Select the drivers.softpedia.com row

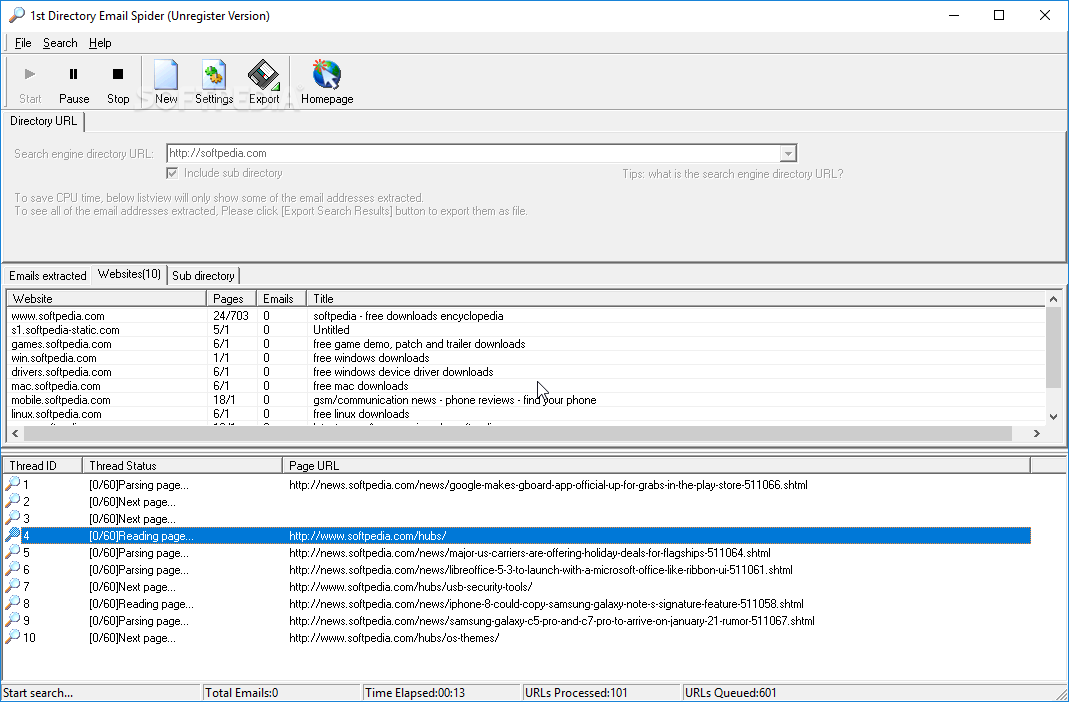(x=526, y=372)
